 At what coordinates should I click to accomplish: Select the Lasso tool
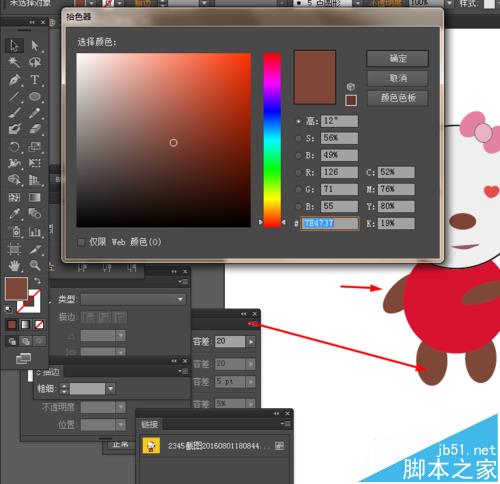(x=35, y=62)
